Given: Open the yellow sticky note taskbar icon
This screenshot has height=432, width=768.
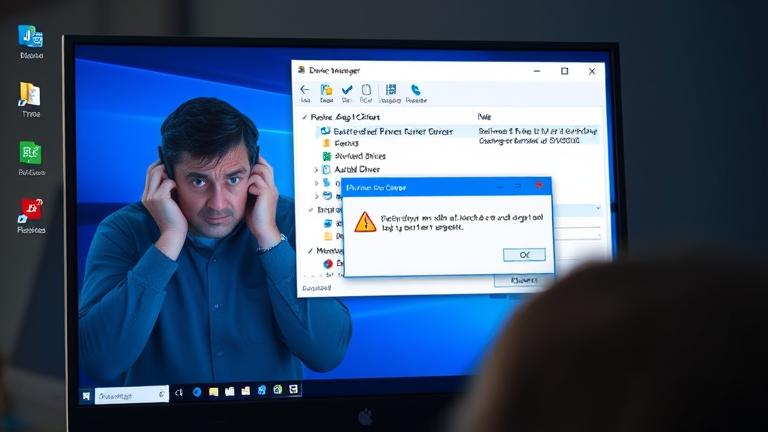Looking at the screenshot, I should 214,392.
